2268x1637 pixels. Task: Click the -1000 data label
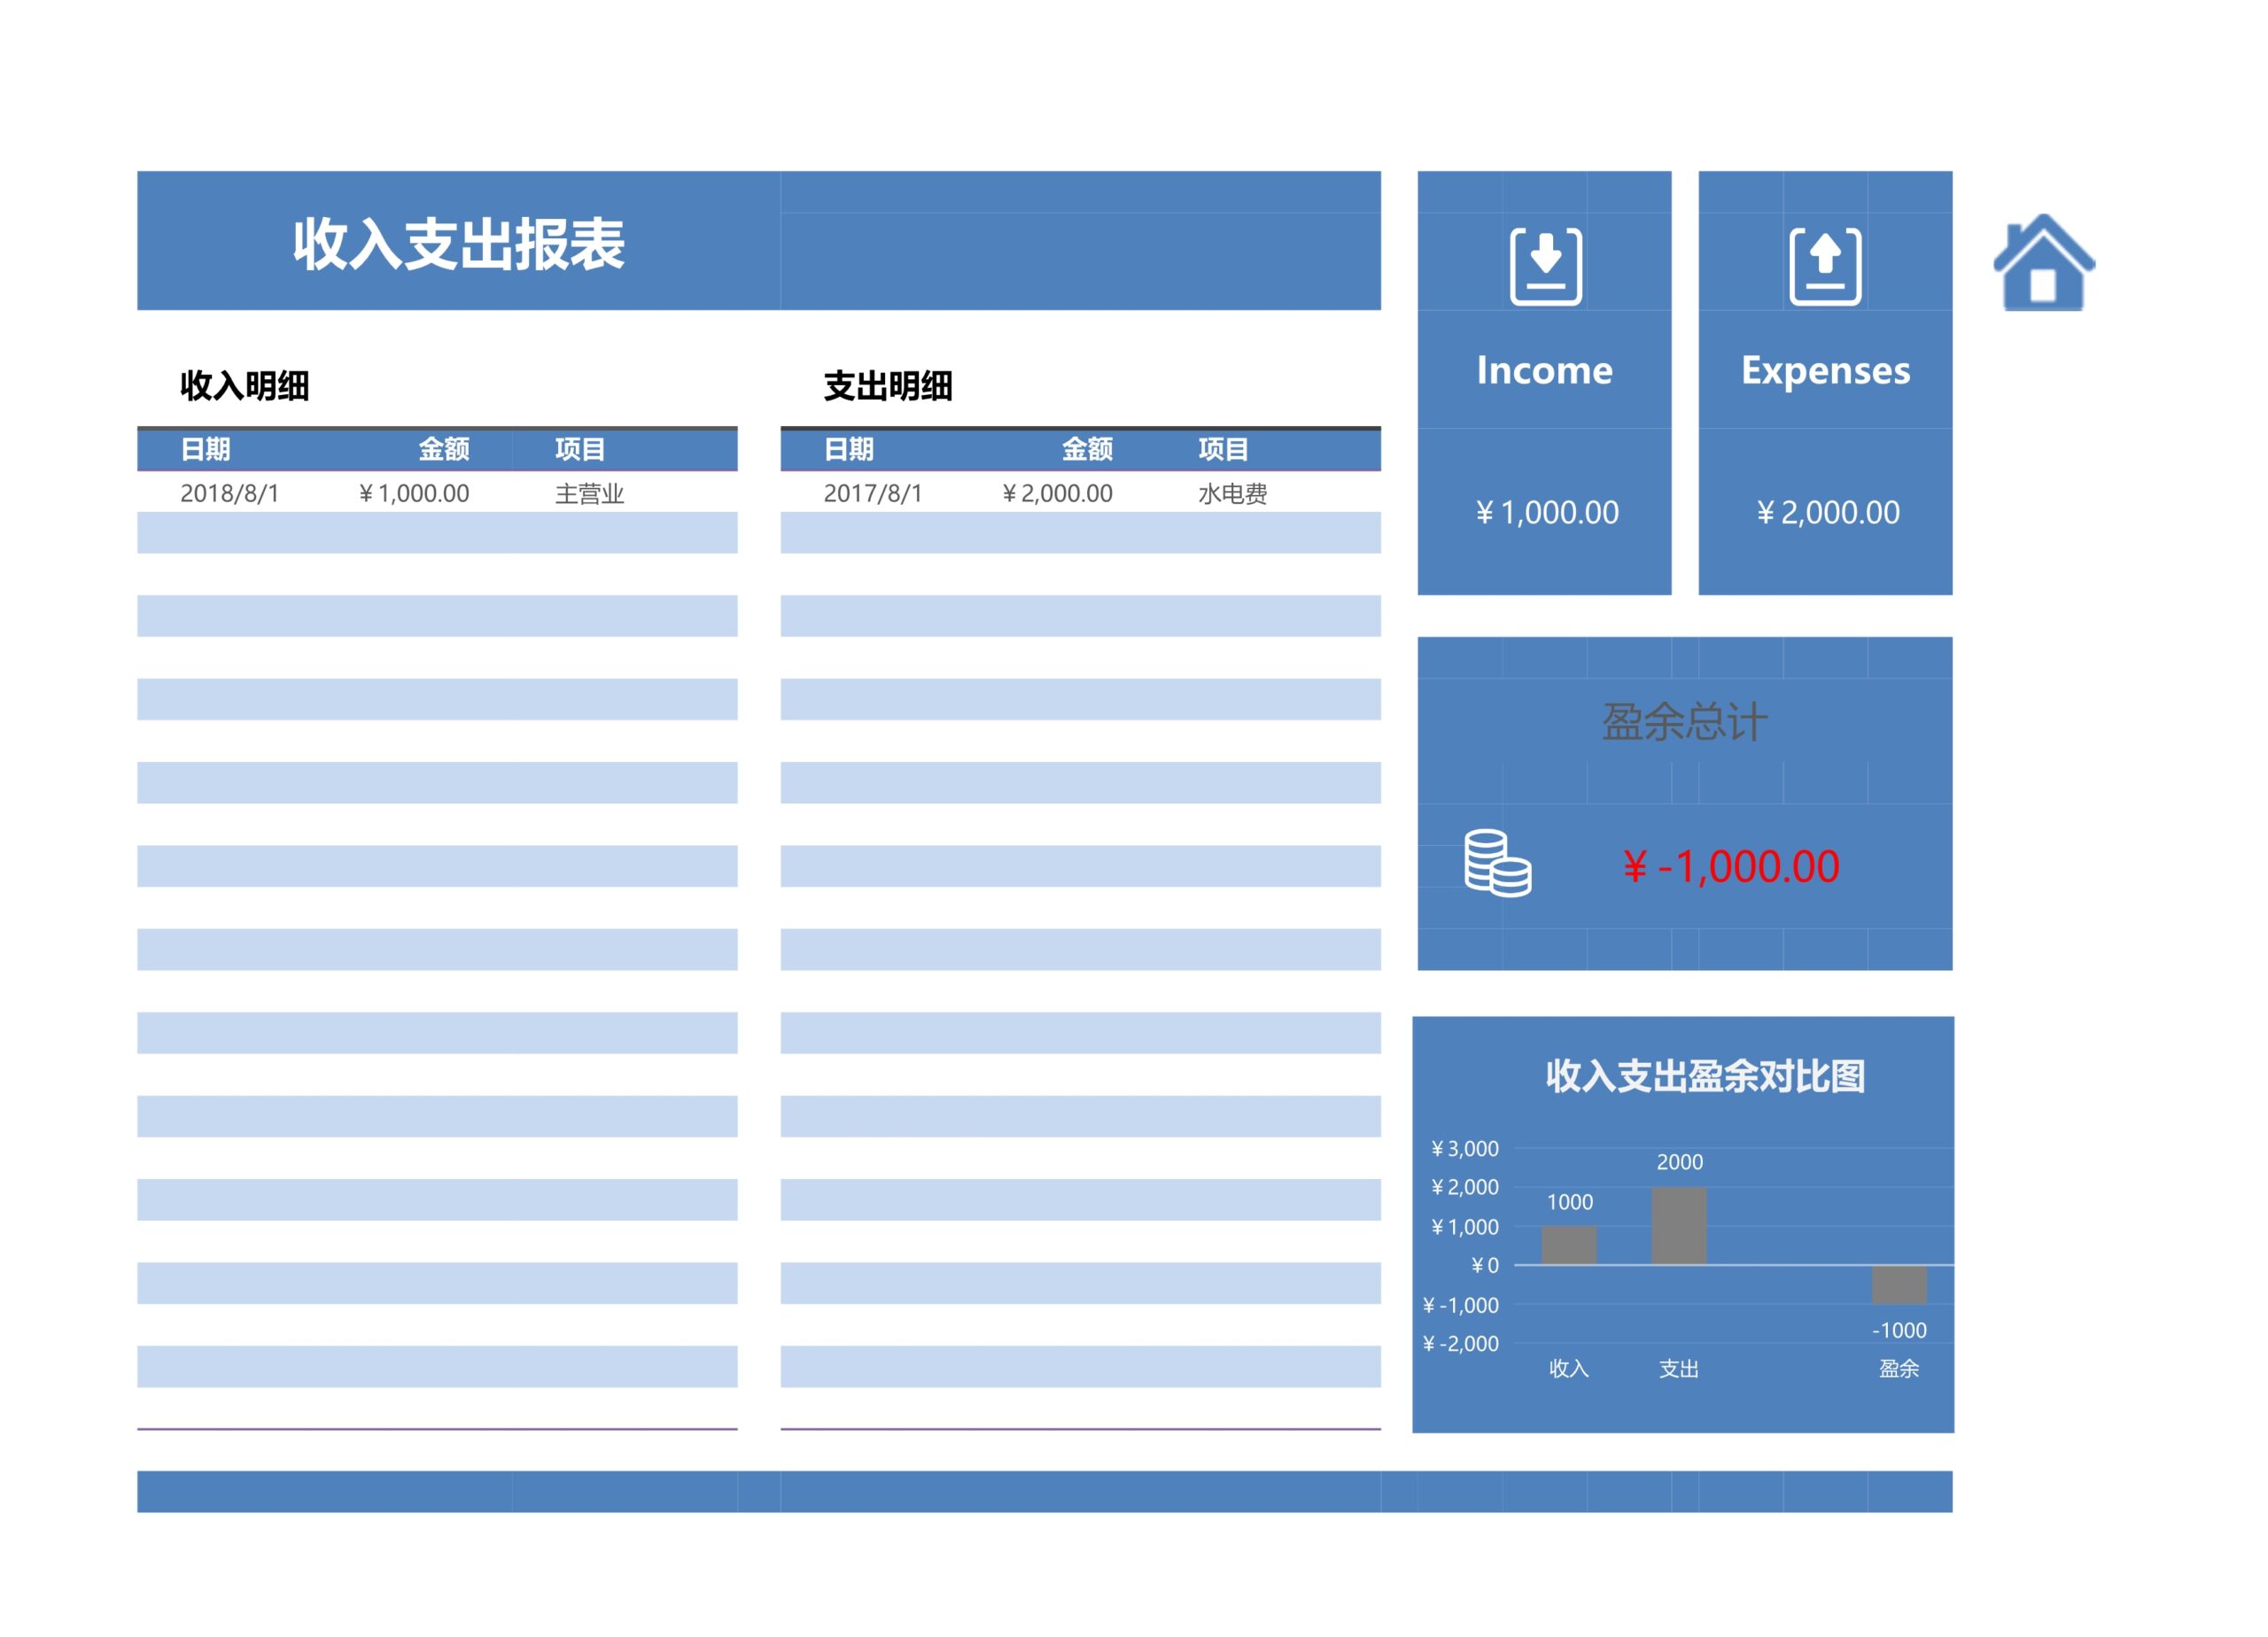pyautogui.click(x=1898, y=1331)
